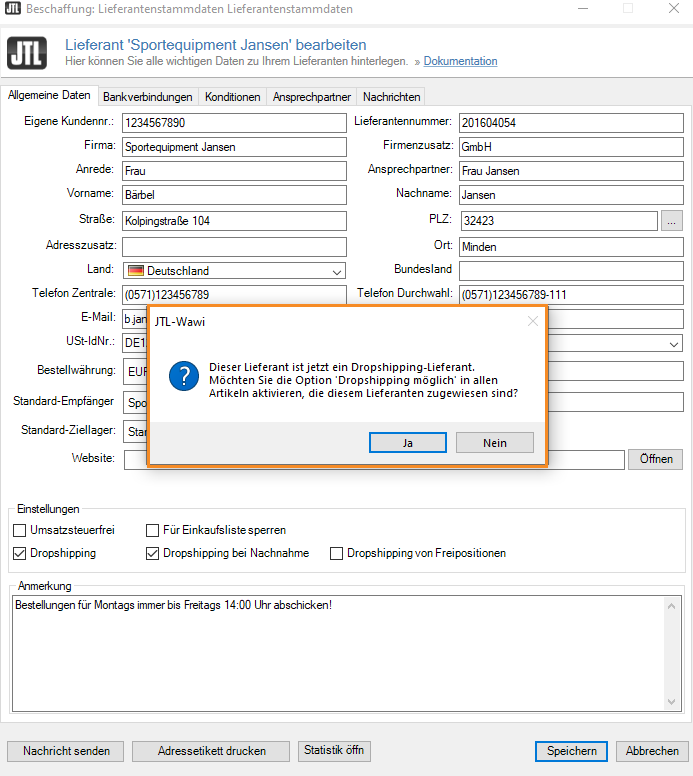Viewport: 693px width, 776px height.
Task: Click the Telefon Zentrale field
Action: click(234, 294)
